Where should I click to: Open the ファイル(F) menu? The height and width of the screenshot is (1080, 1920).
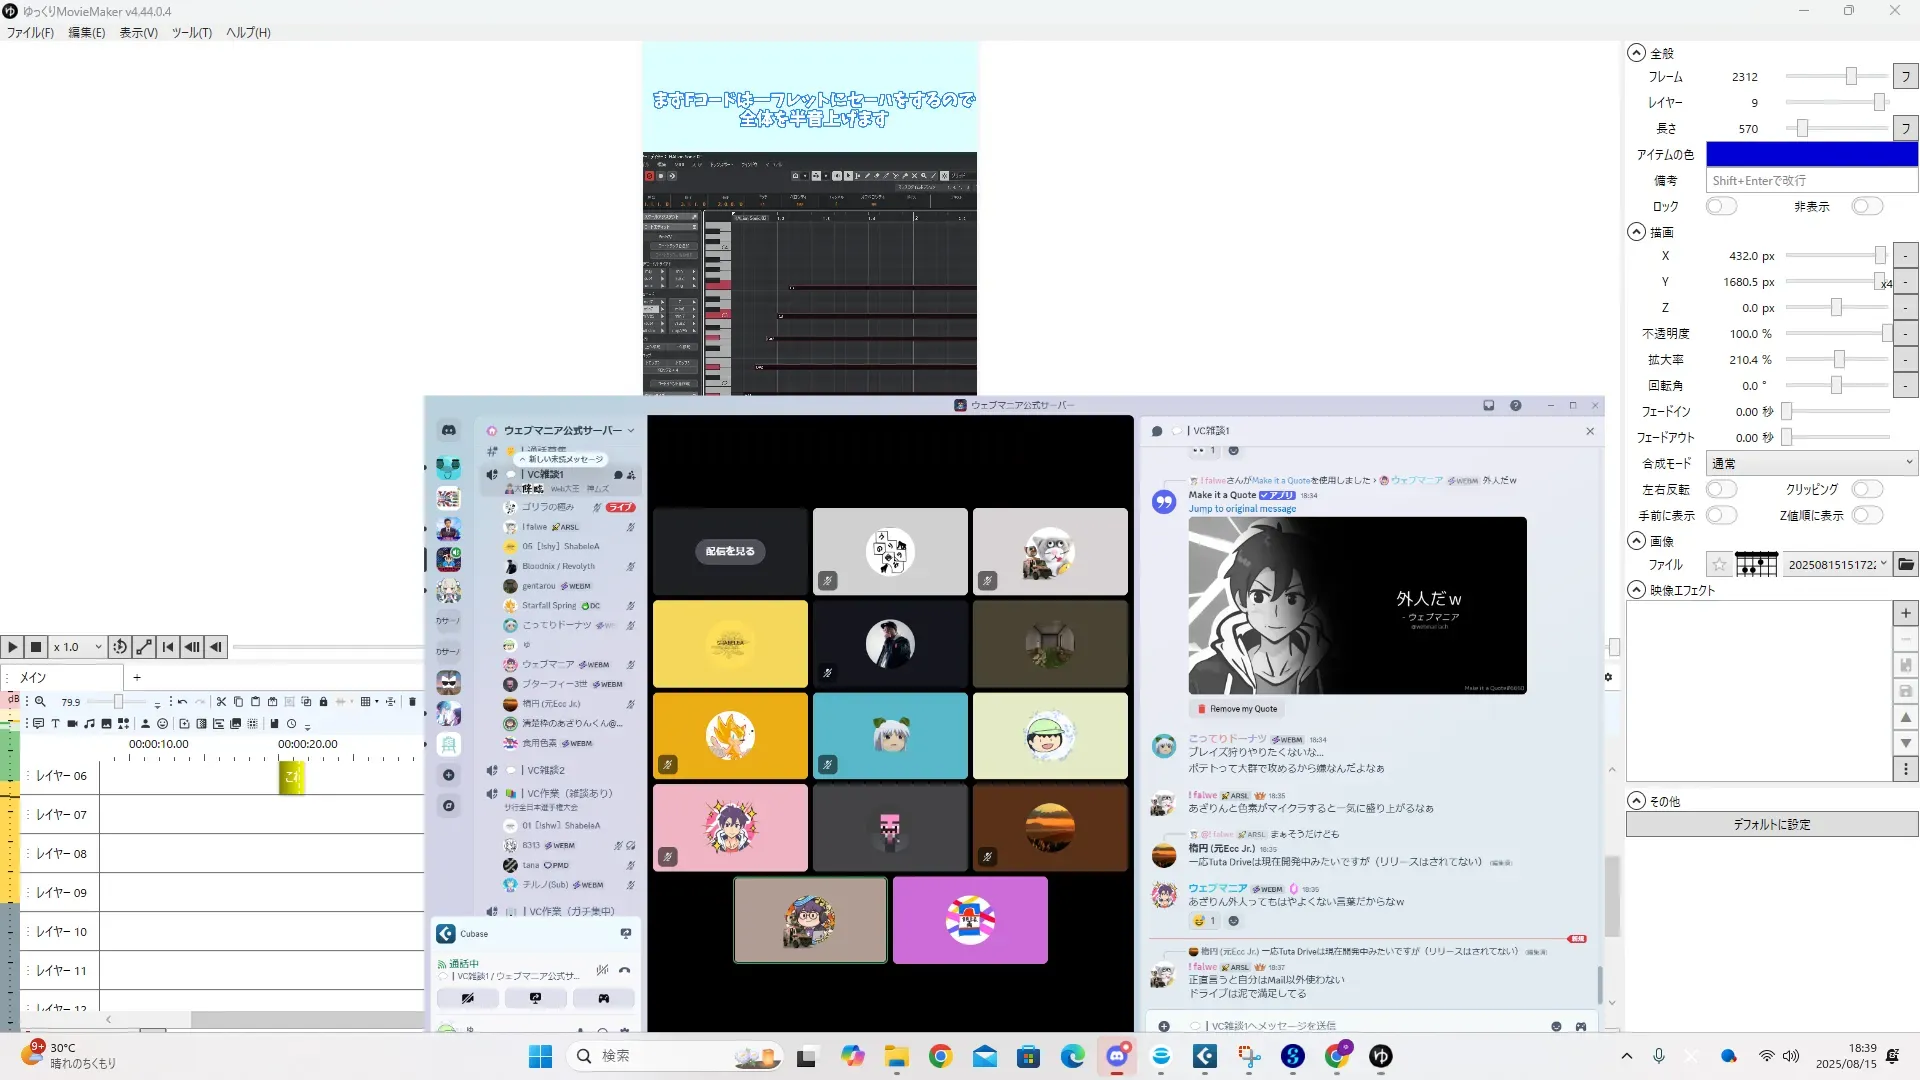[30, 33]
